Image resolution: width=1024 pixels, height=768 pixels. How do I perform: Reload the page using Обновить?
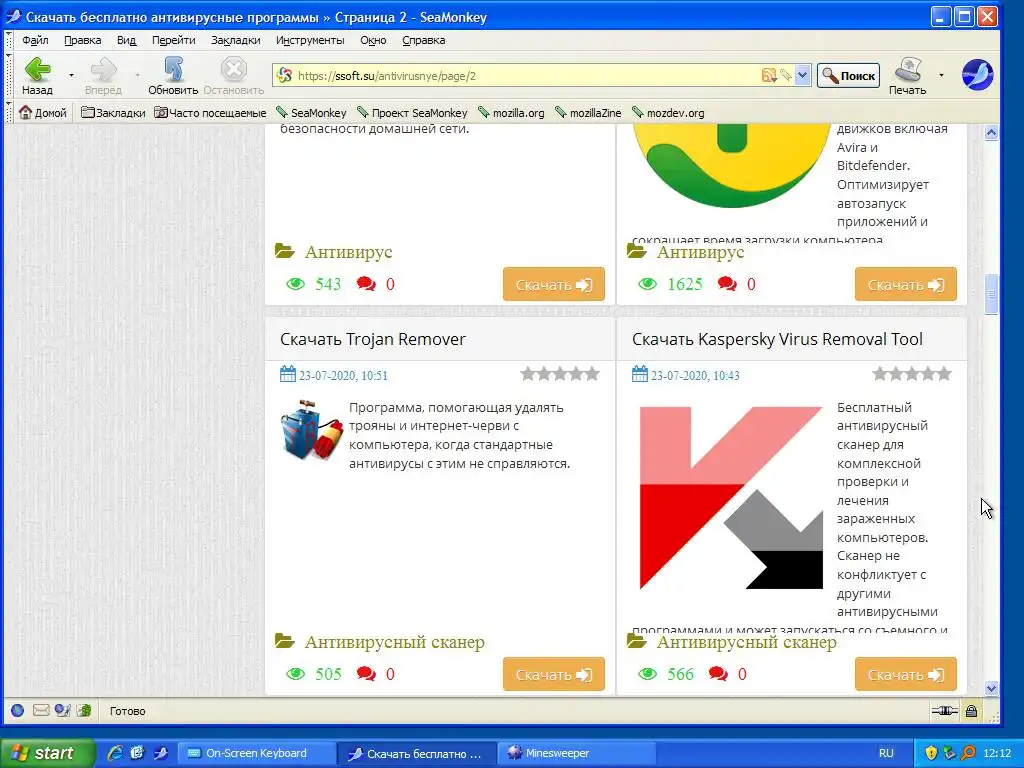[172, 76]
